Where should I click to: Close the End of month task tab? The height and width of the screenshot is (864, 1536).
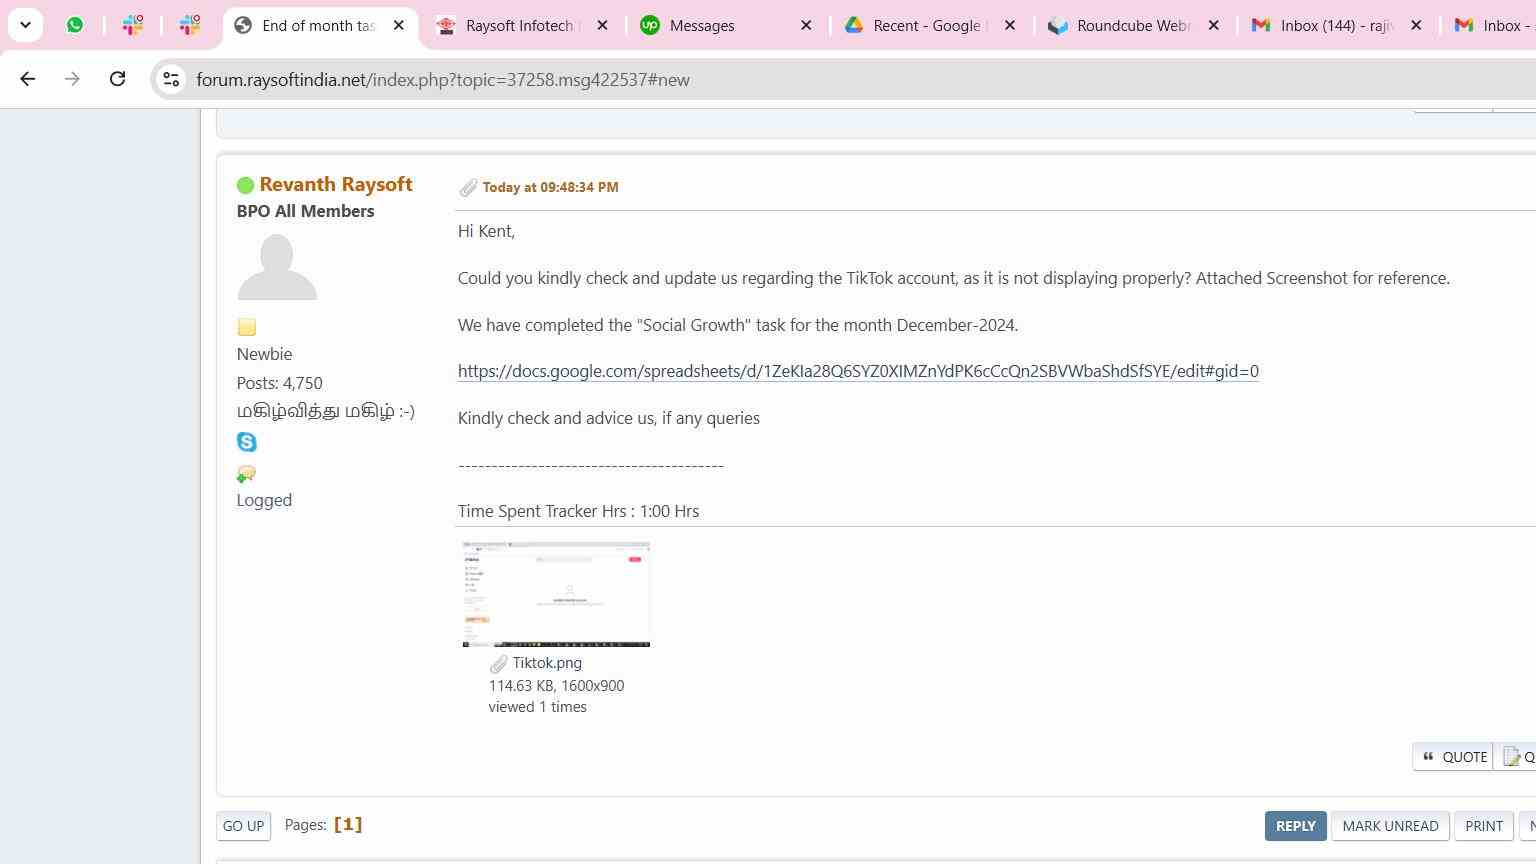398,26
